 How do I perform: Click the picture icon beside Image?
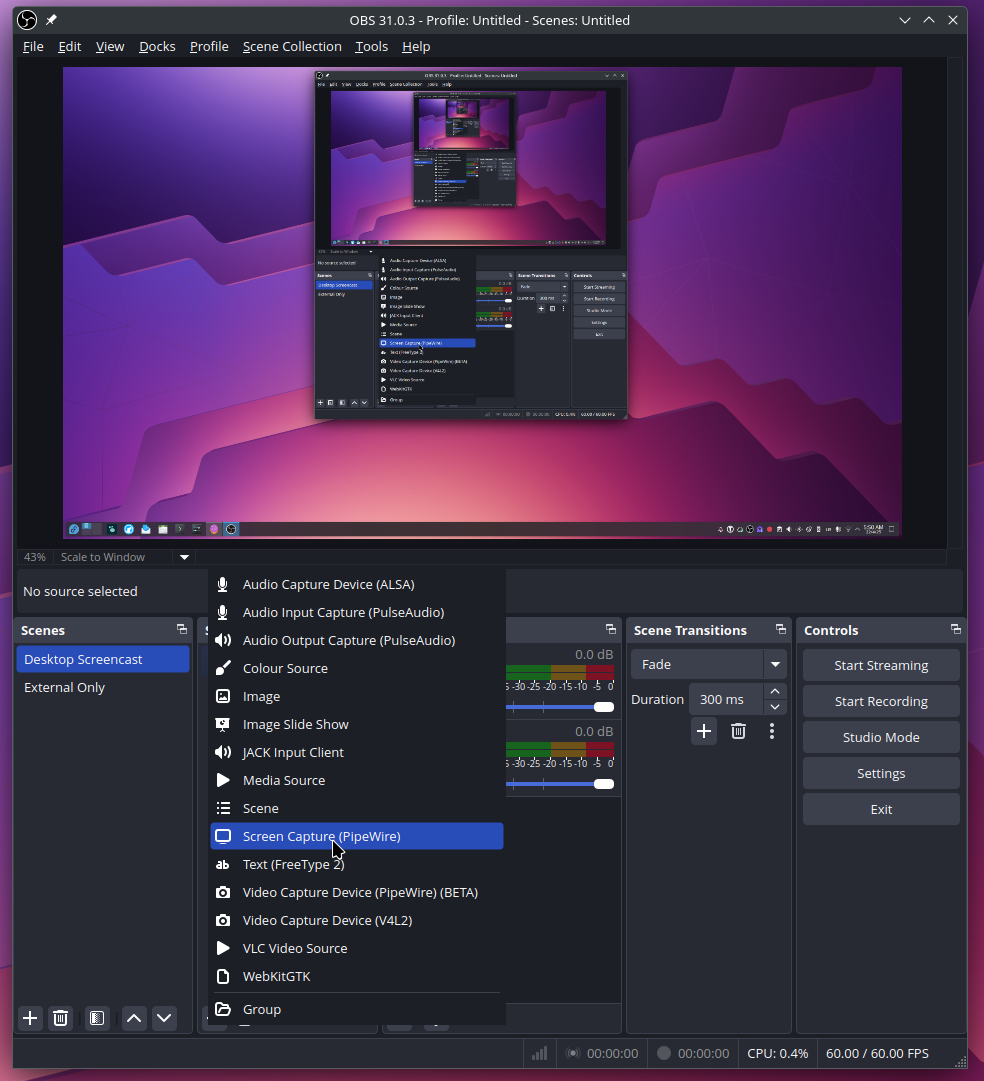(x=223, y=696)
